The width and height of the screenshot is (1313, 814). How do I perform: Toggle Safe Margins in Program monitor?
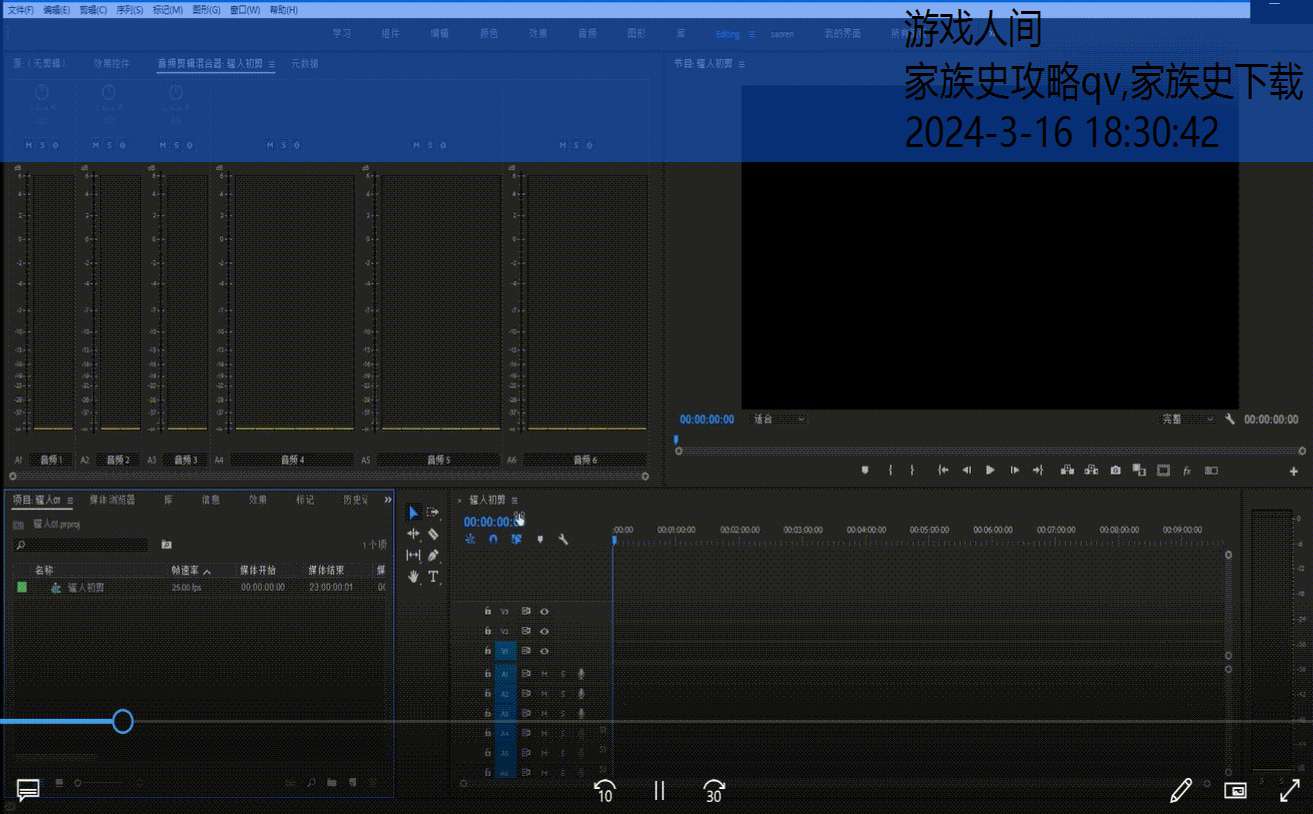(1163, 470)
